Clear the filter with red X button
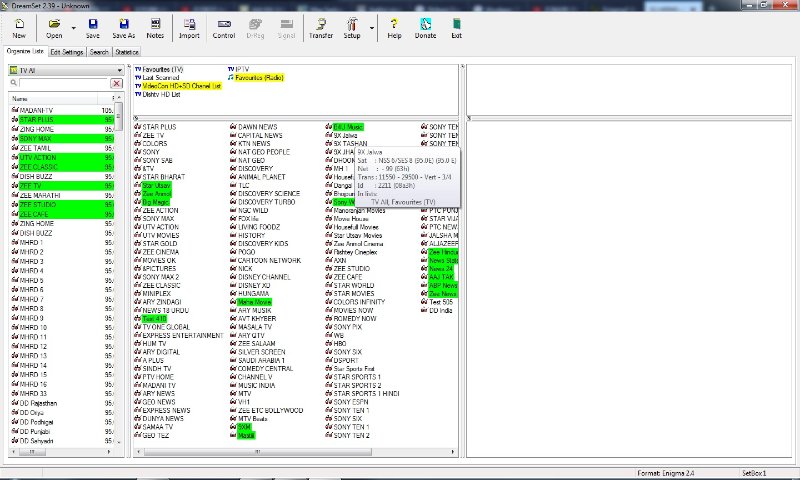 [x=116, y=83]
